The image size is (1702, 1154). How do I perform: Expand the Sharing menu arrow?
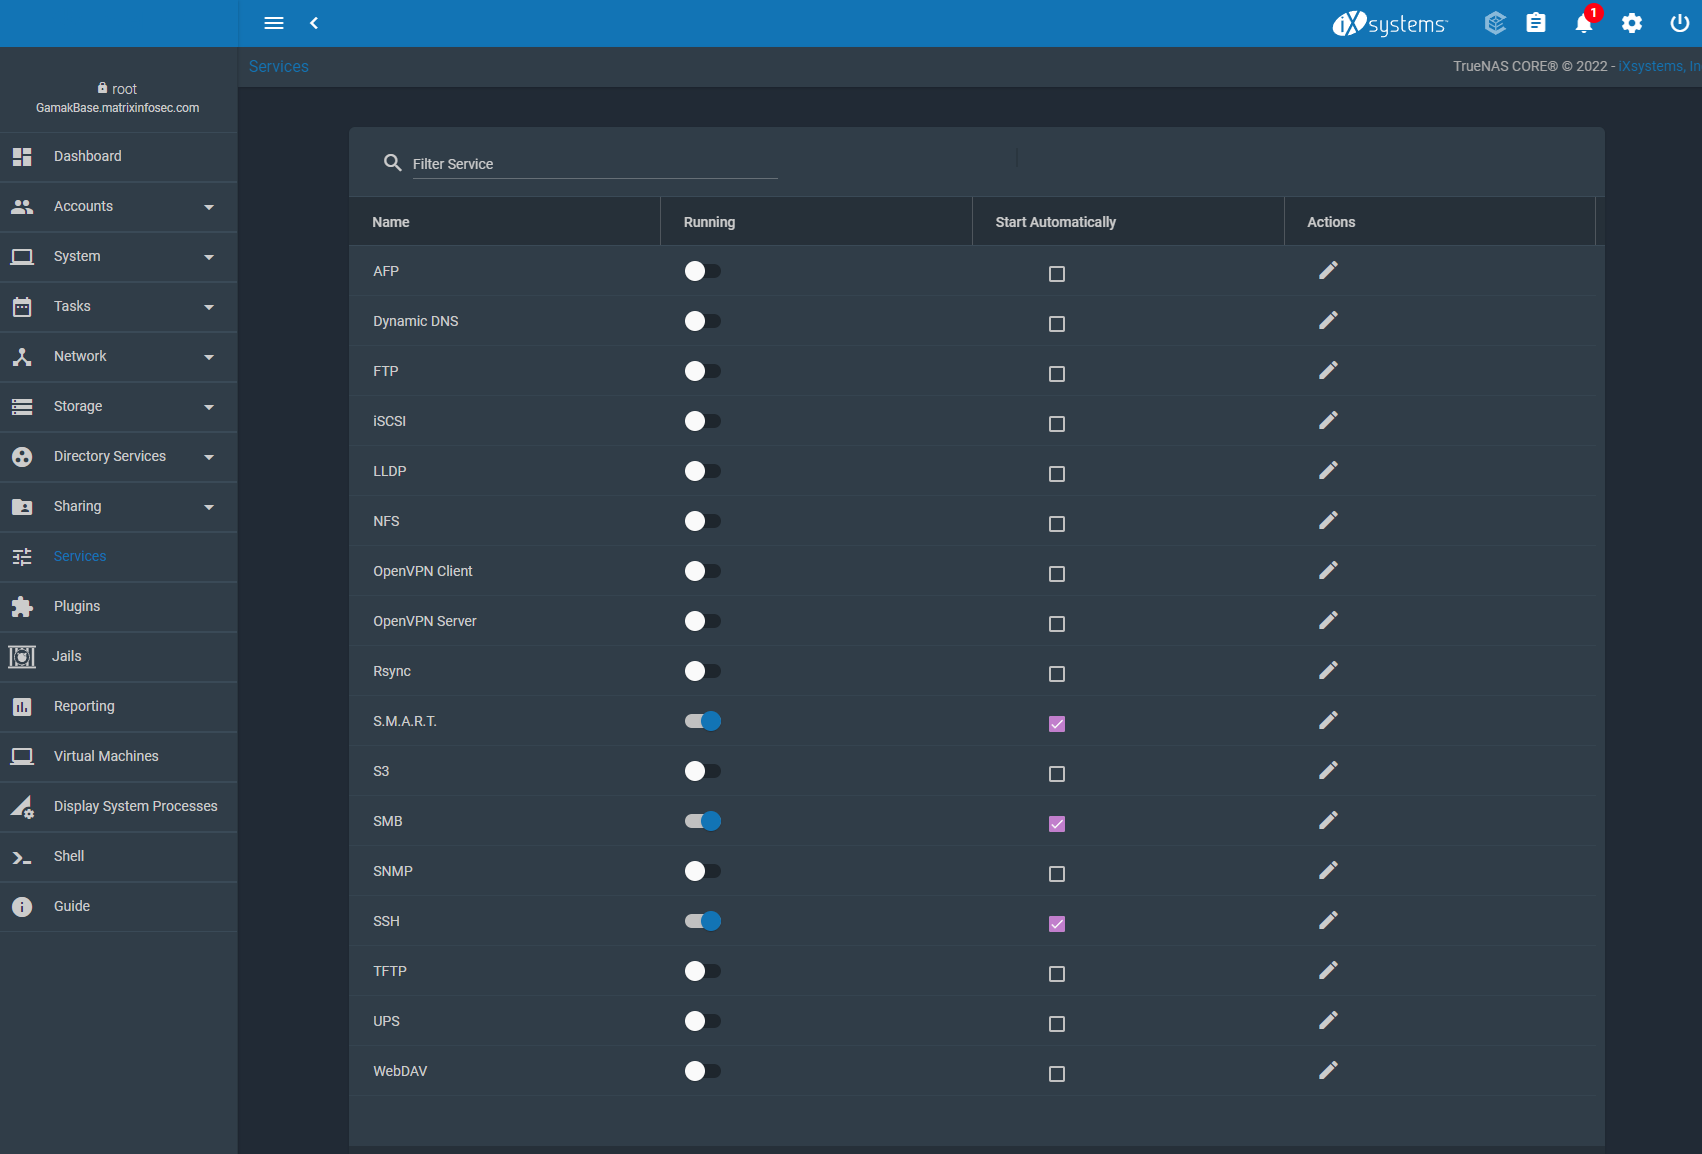209,507
